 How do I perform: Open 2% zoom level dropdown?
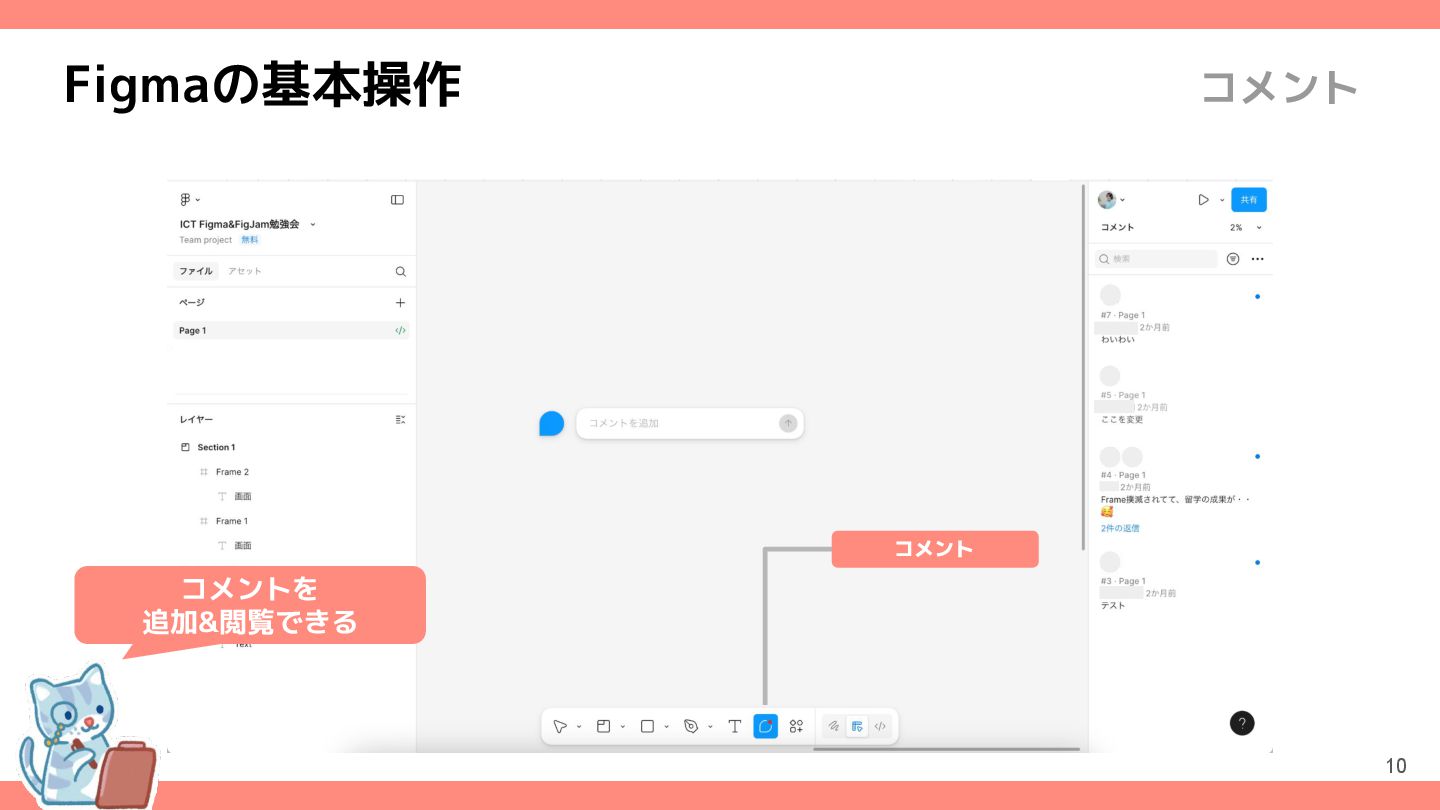click(1246, 228)
